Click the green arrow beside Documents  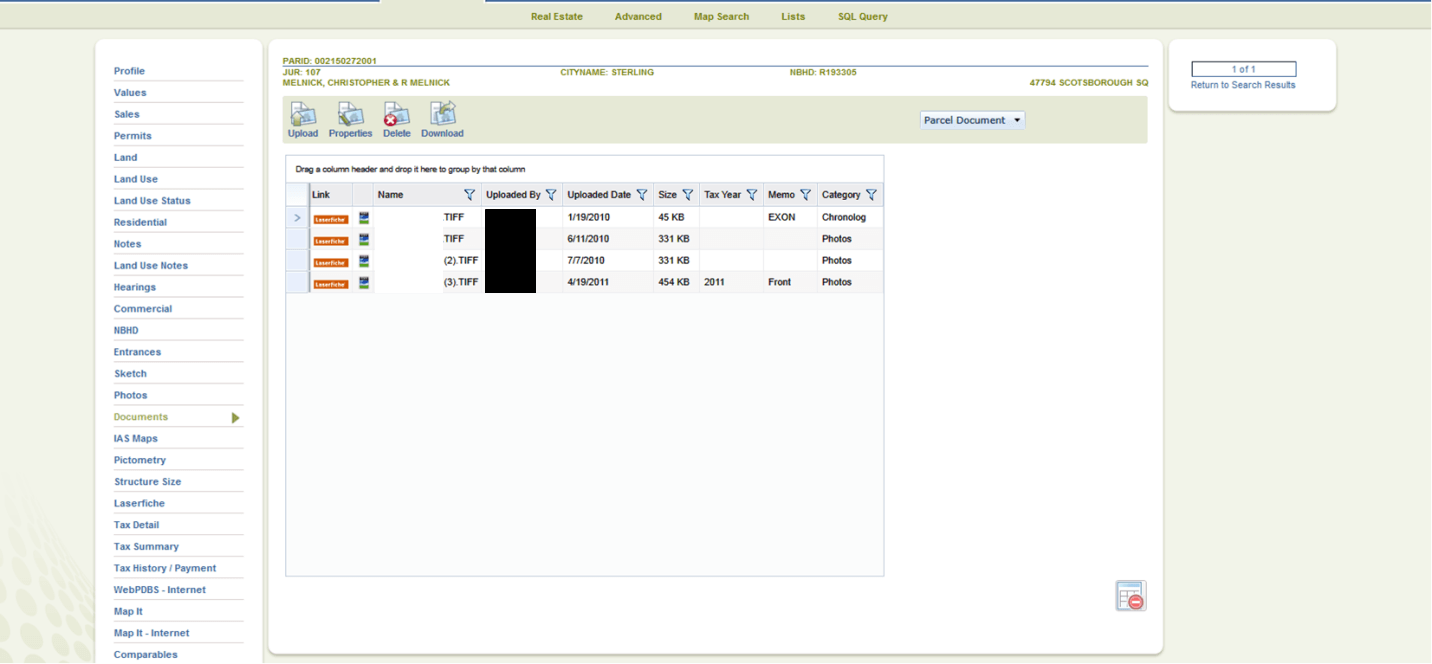coord(236,418)
